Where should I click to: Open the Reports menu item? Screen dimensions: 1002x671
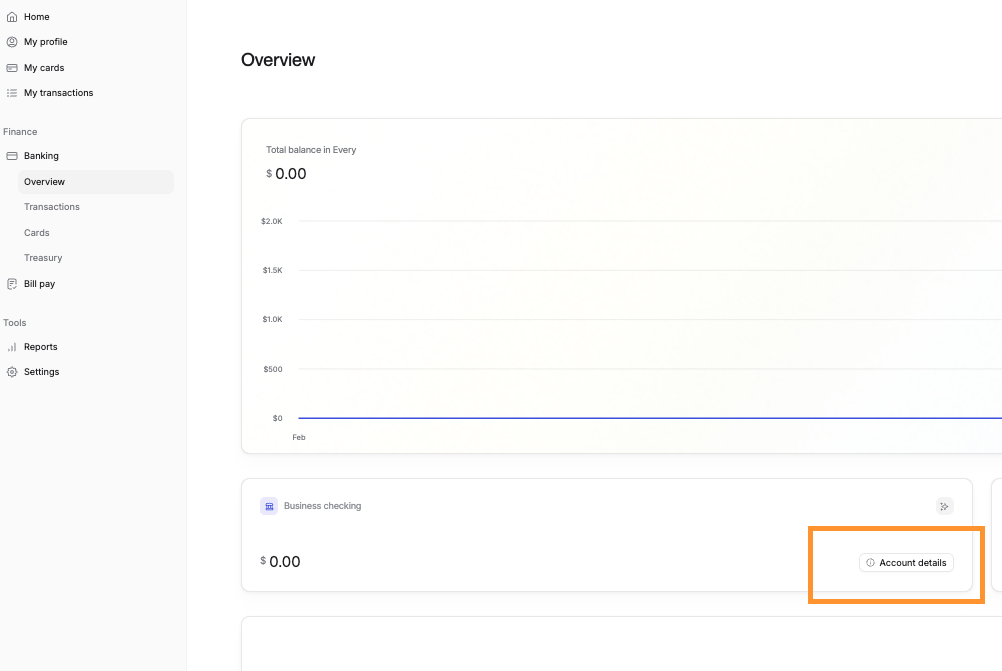click(41, 347)
